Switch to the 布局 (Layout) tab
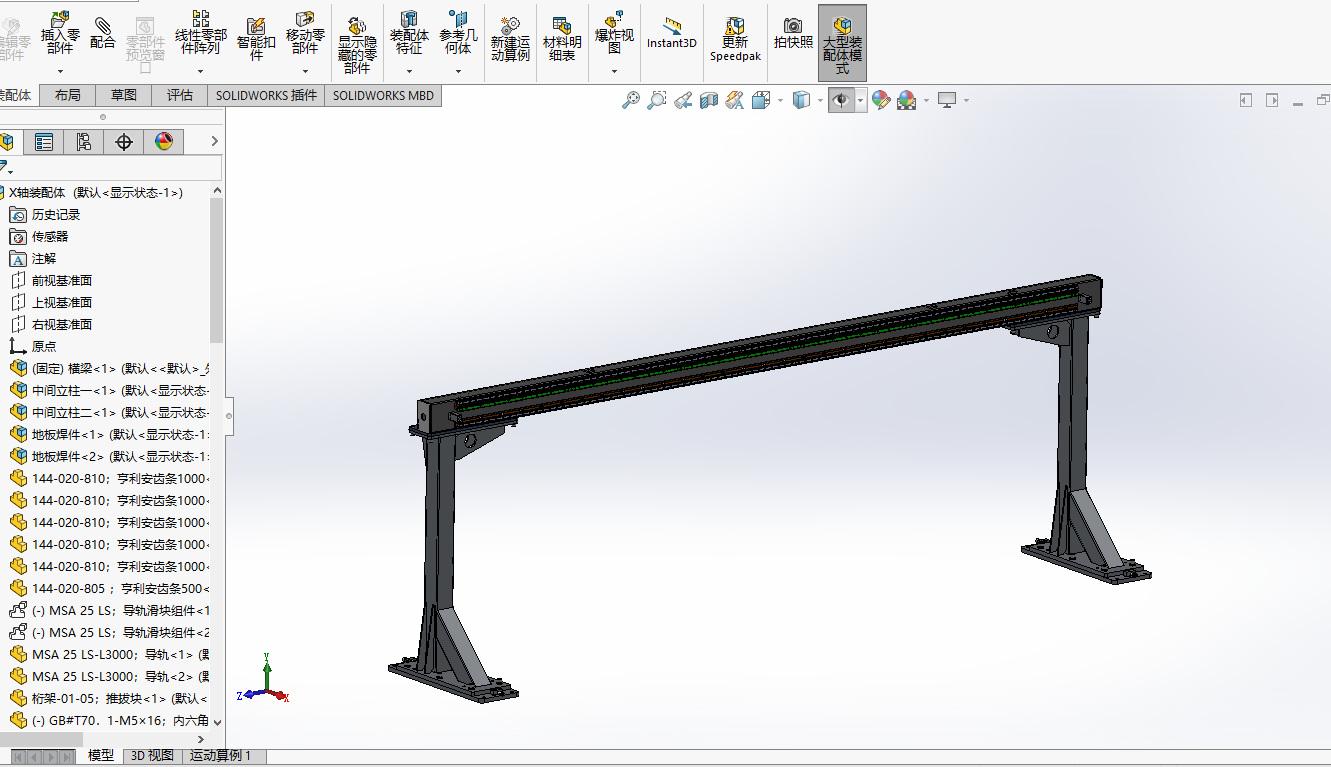The height and width of the screenshot is (767, 1331). (68, 96)
